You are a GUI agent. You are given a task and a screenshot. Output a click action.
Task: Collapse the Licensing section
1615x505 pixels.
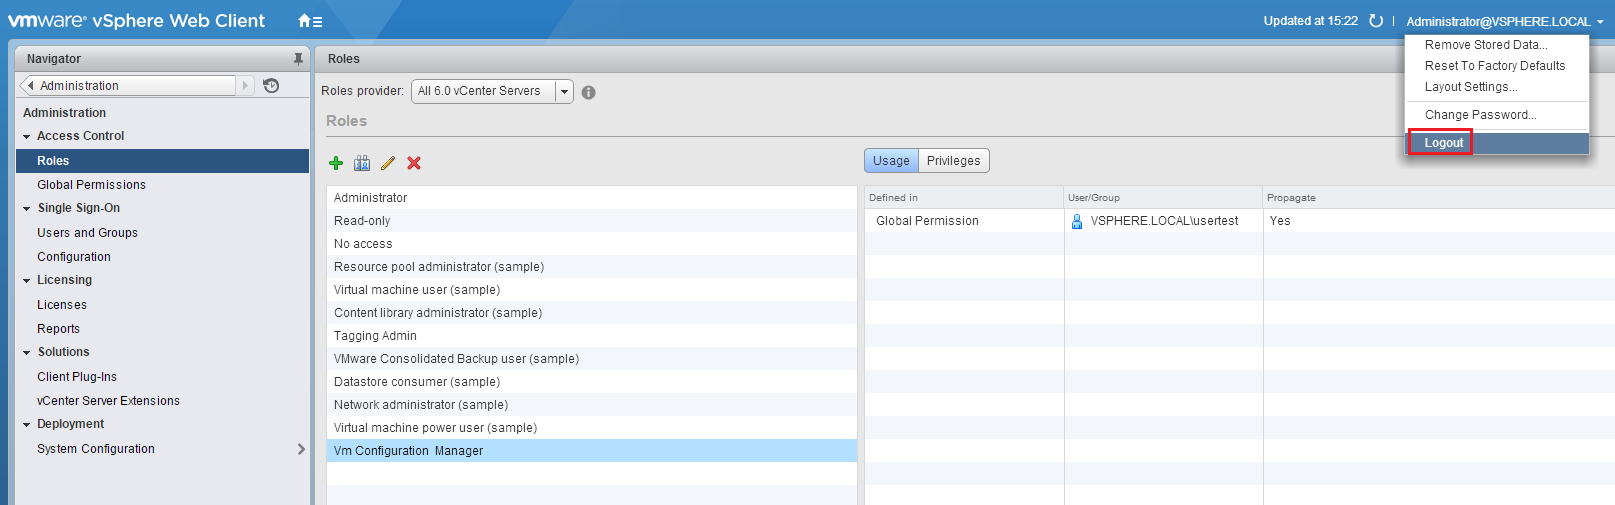27,281
